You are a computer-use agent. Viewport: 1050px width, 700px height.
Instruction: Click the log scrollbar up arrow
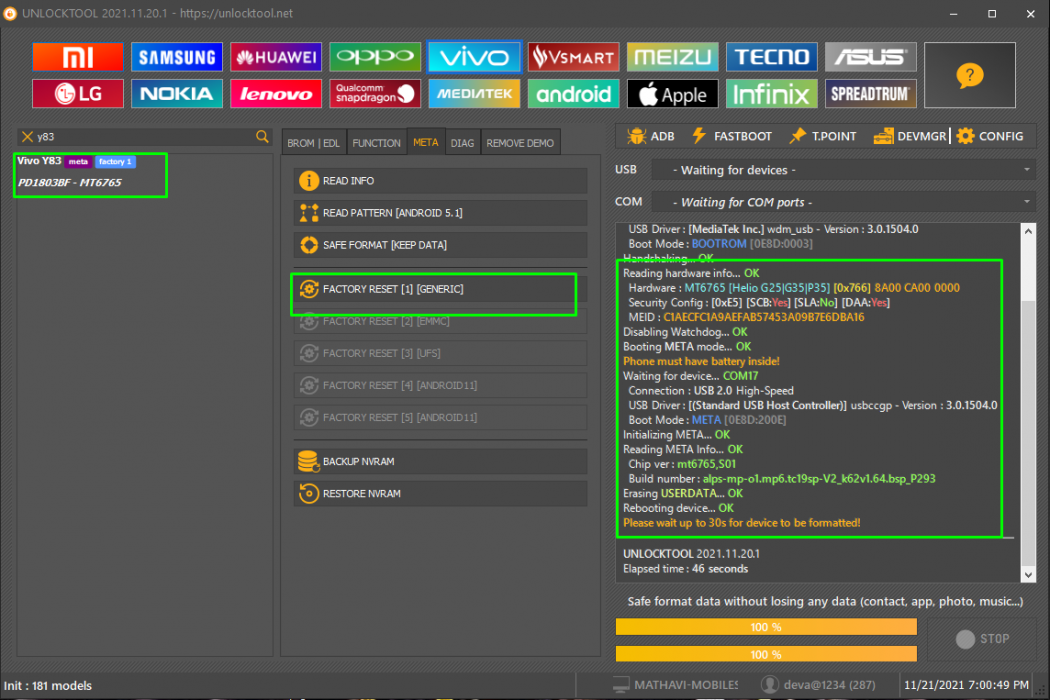click(x=1029, y=231)
